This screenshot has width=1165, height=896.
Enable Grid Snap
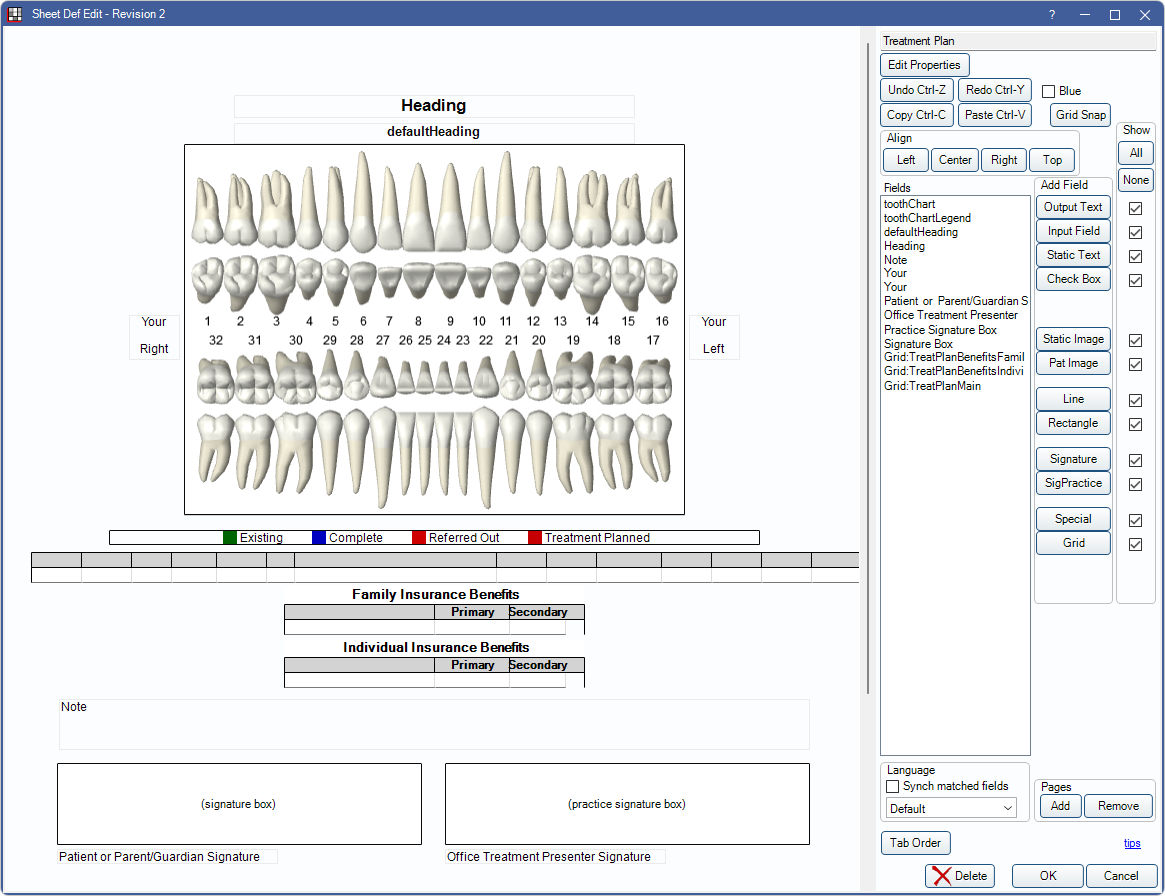(x=1080, y=114)
